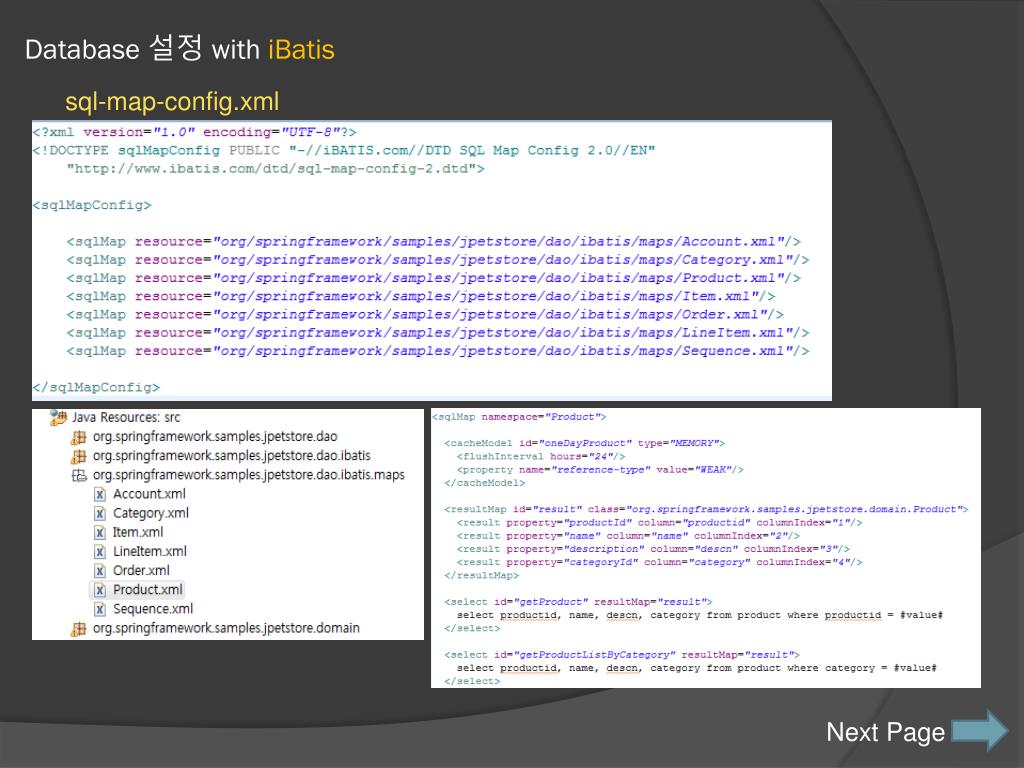Open LineItem.xml in the tree
The image size is (1024, 768).
pyautogui.click(x=150, y=551)
